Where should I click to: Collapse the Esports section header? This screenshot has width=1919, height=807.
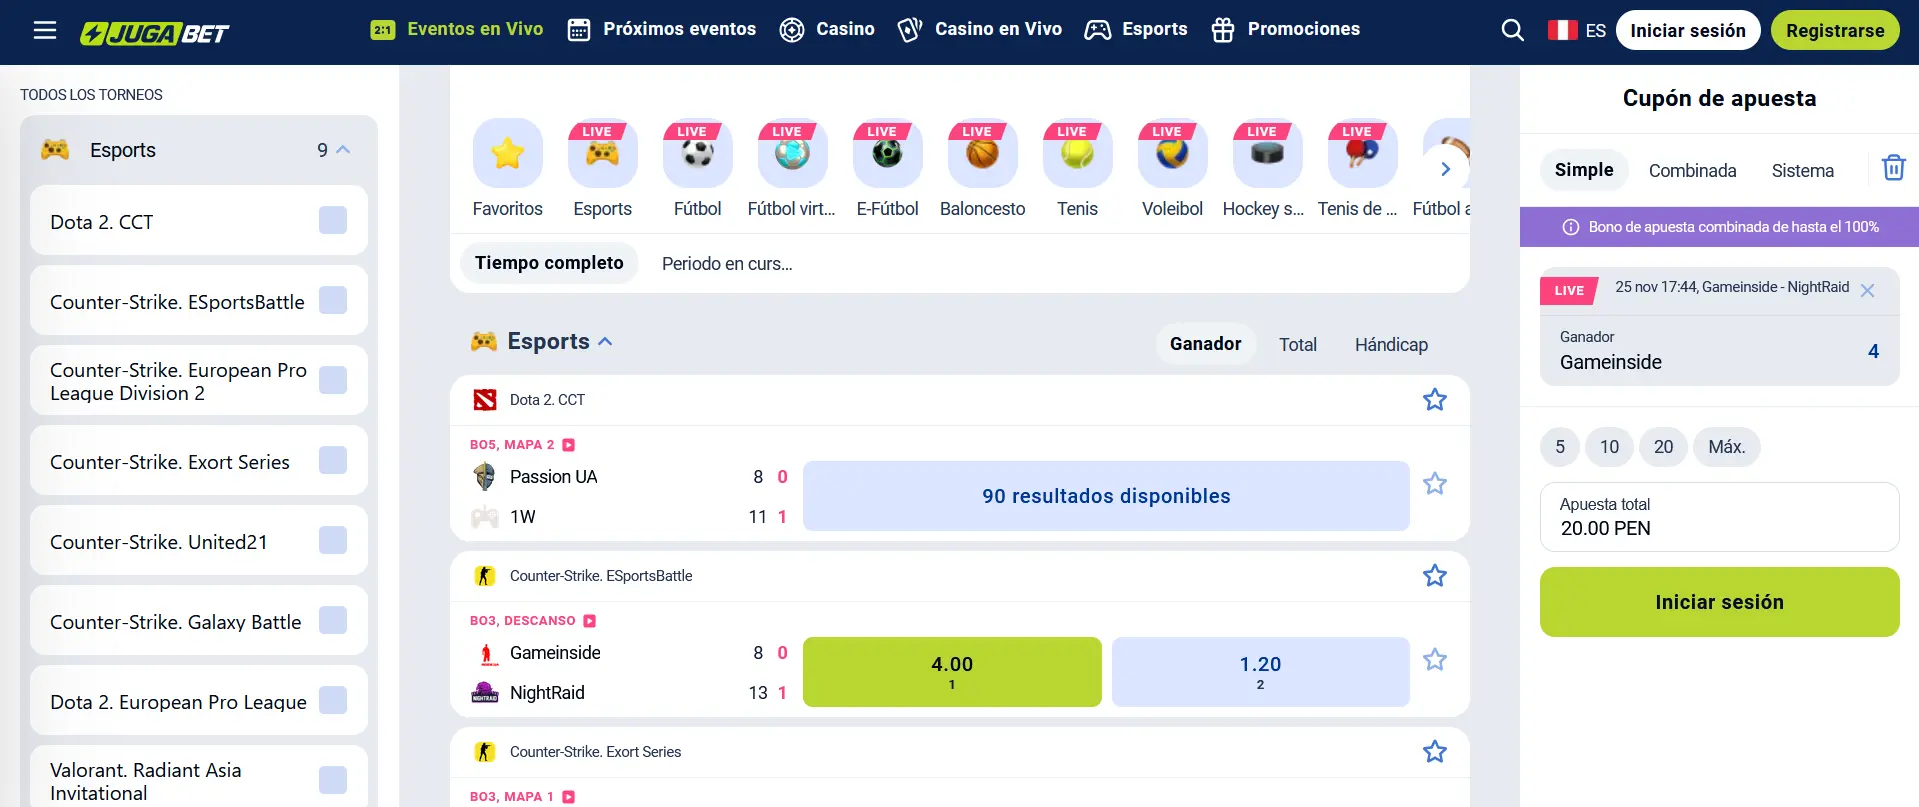[604, 341]
